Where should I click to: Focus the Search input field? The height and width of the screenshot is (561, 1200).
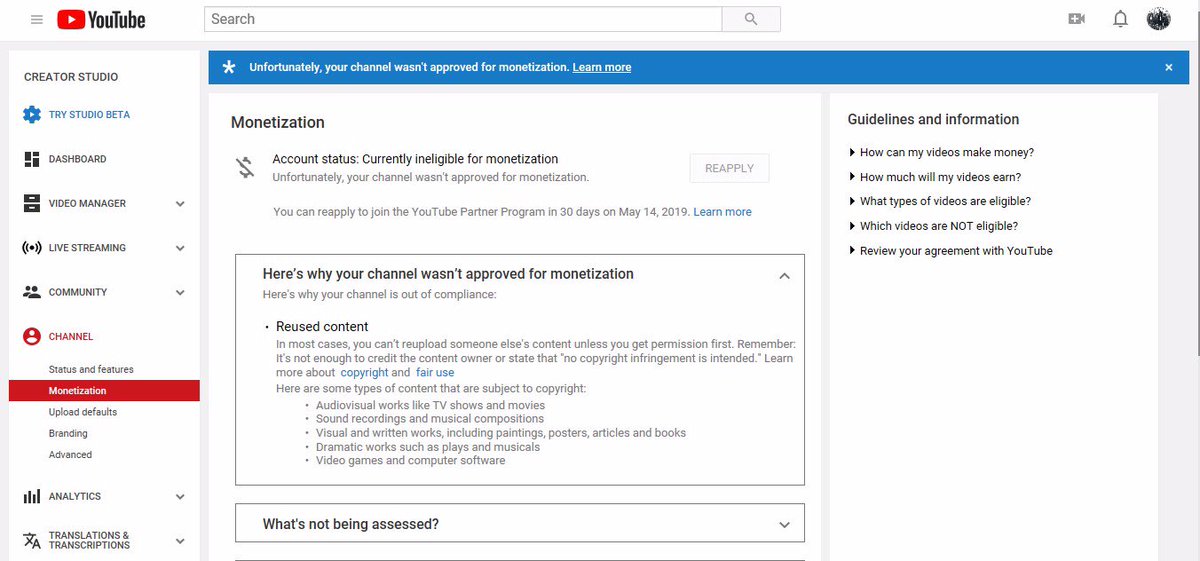463,19
